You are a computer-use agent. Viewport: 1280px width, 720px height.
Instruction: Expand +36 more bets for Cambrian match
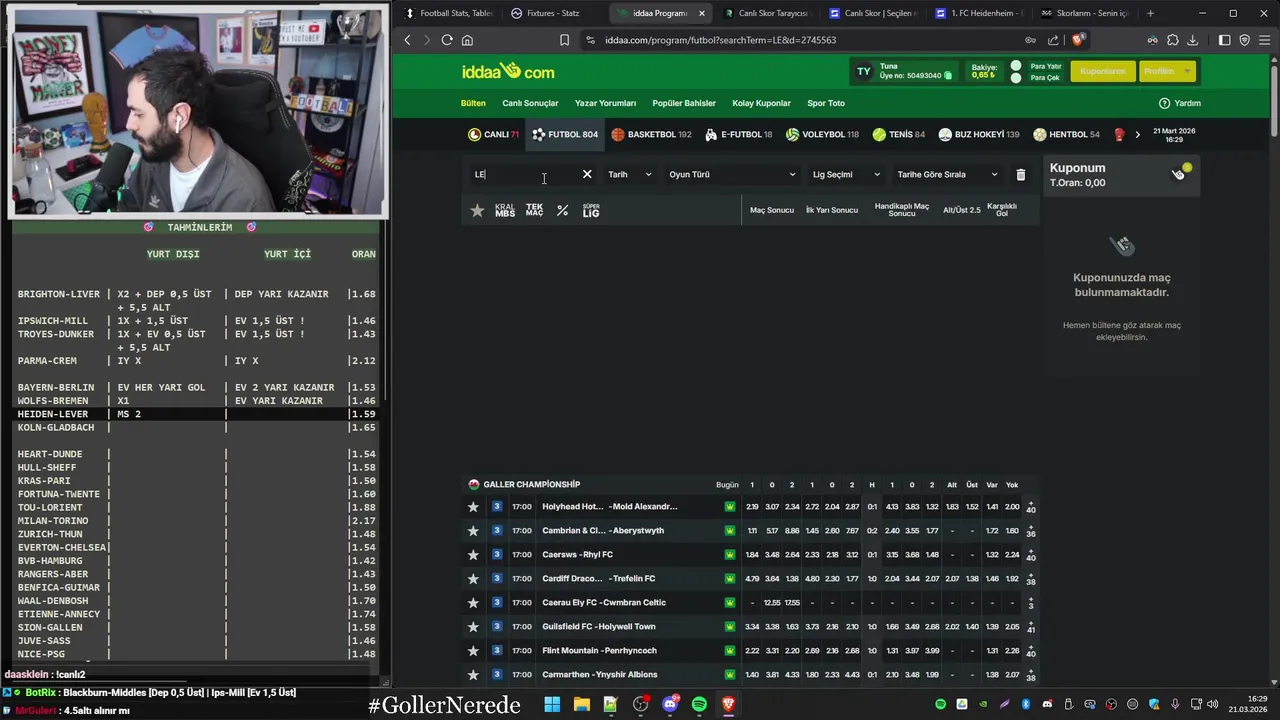pyautogui.click(x=1031, y=531)
